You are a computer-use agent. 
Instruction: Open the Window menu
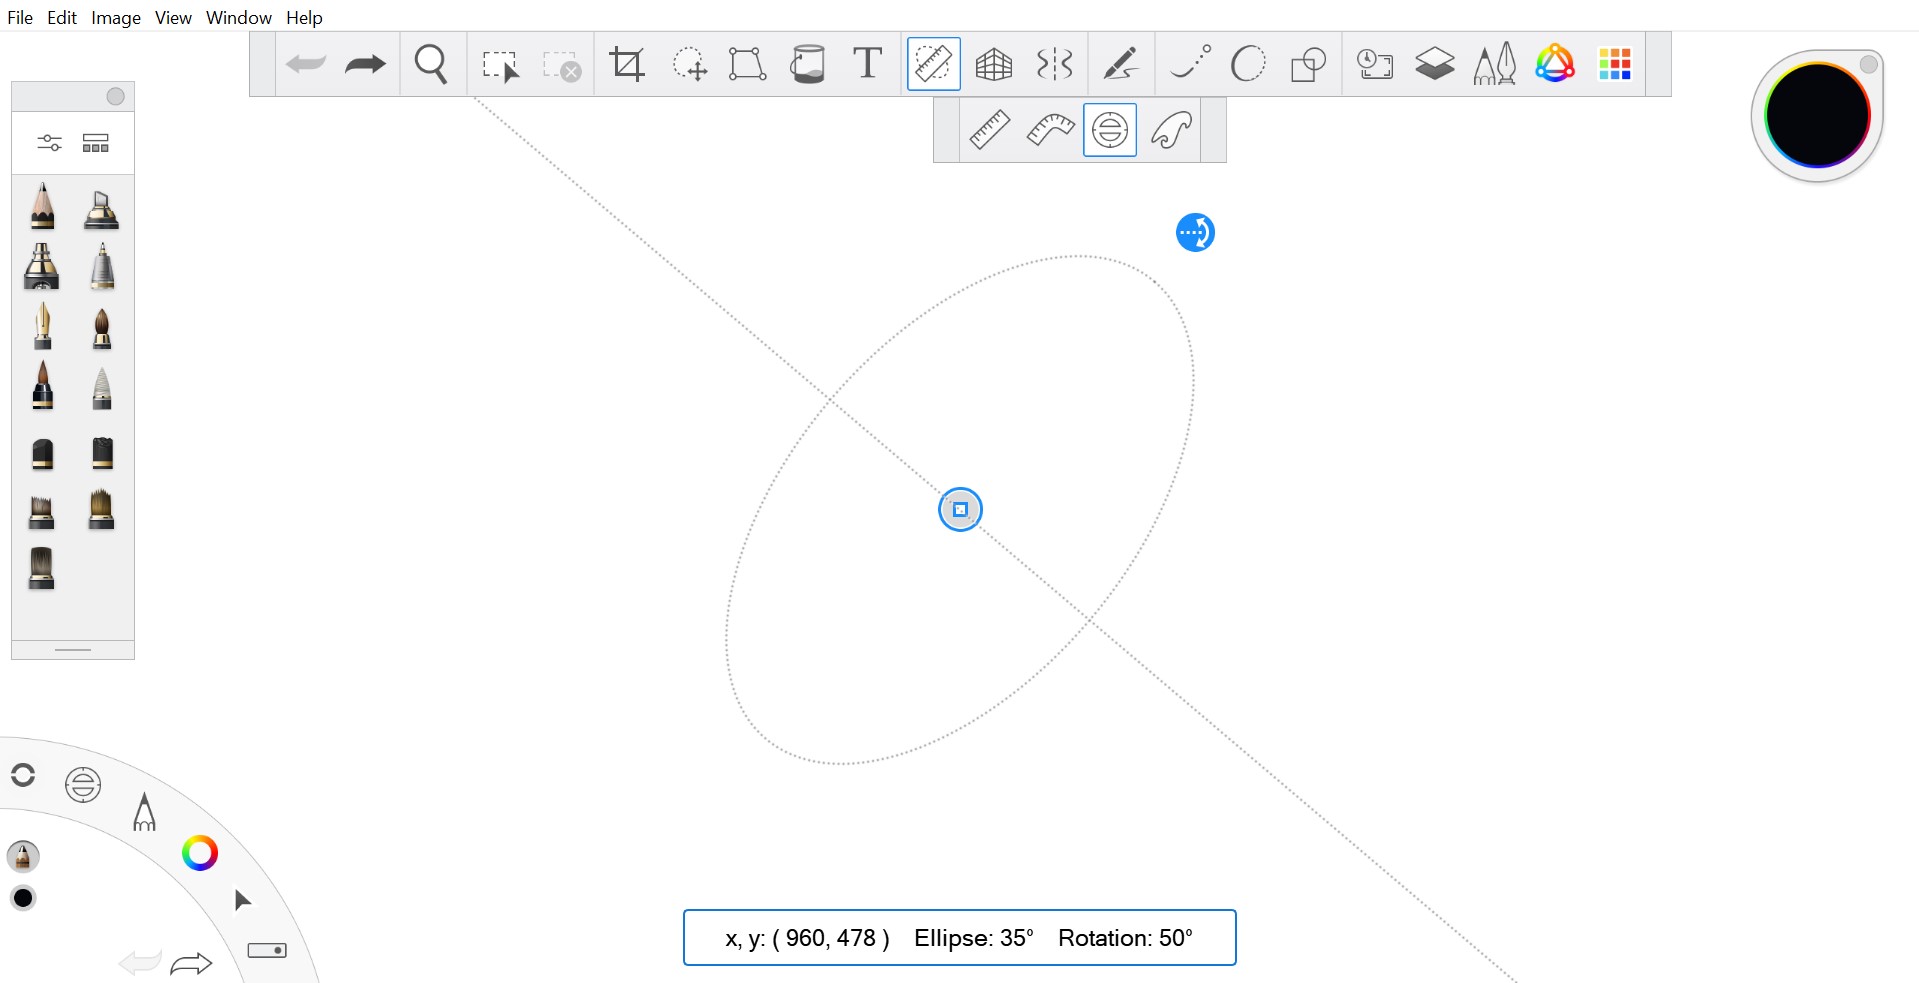pyautogui.click(x=239, y=17)
